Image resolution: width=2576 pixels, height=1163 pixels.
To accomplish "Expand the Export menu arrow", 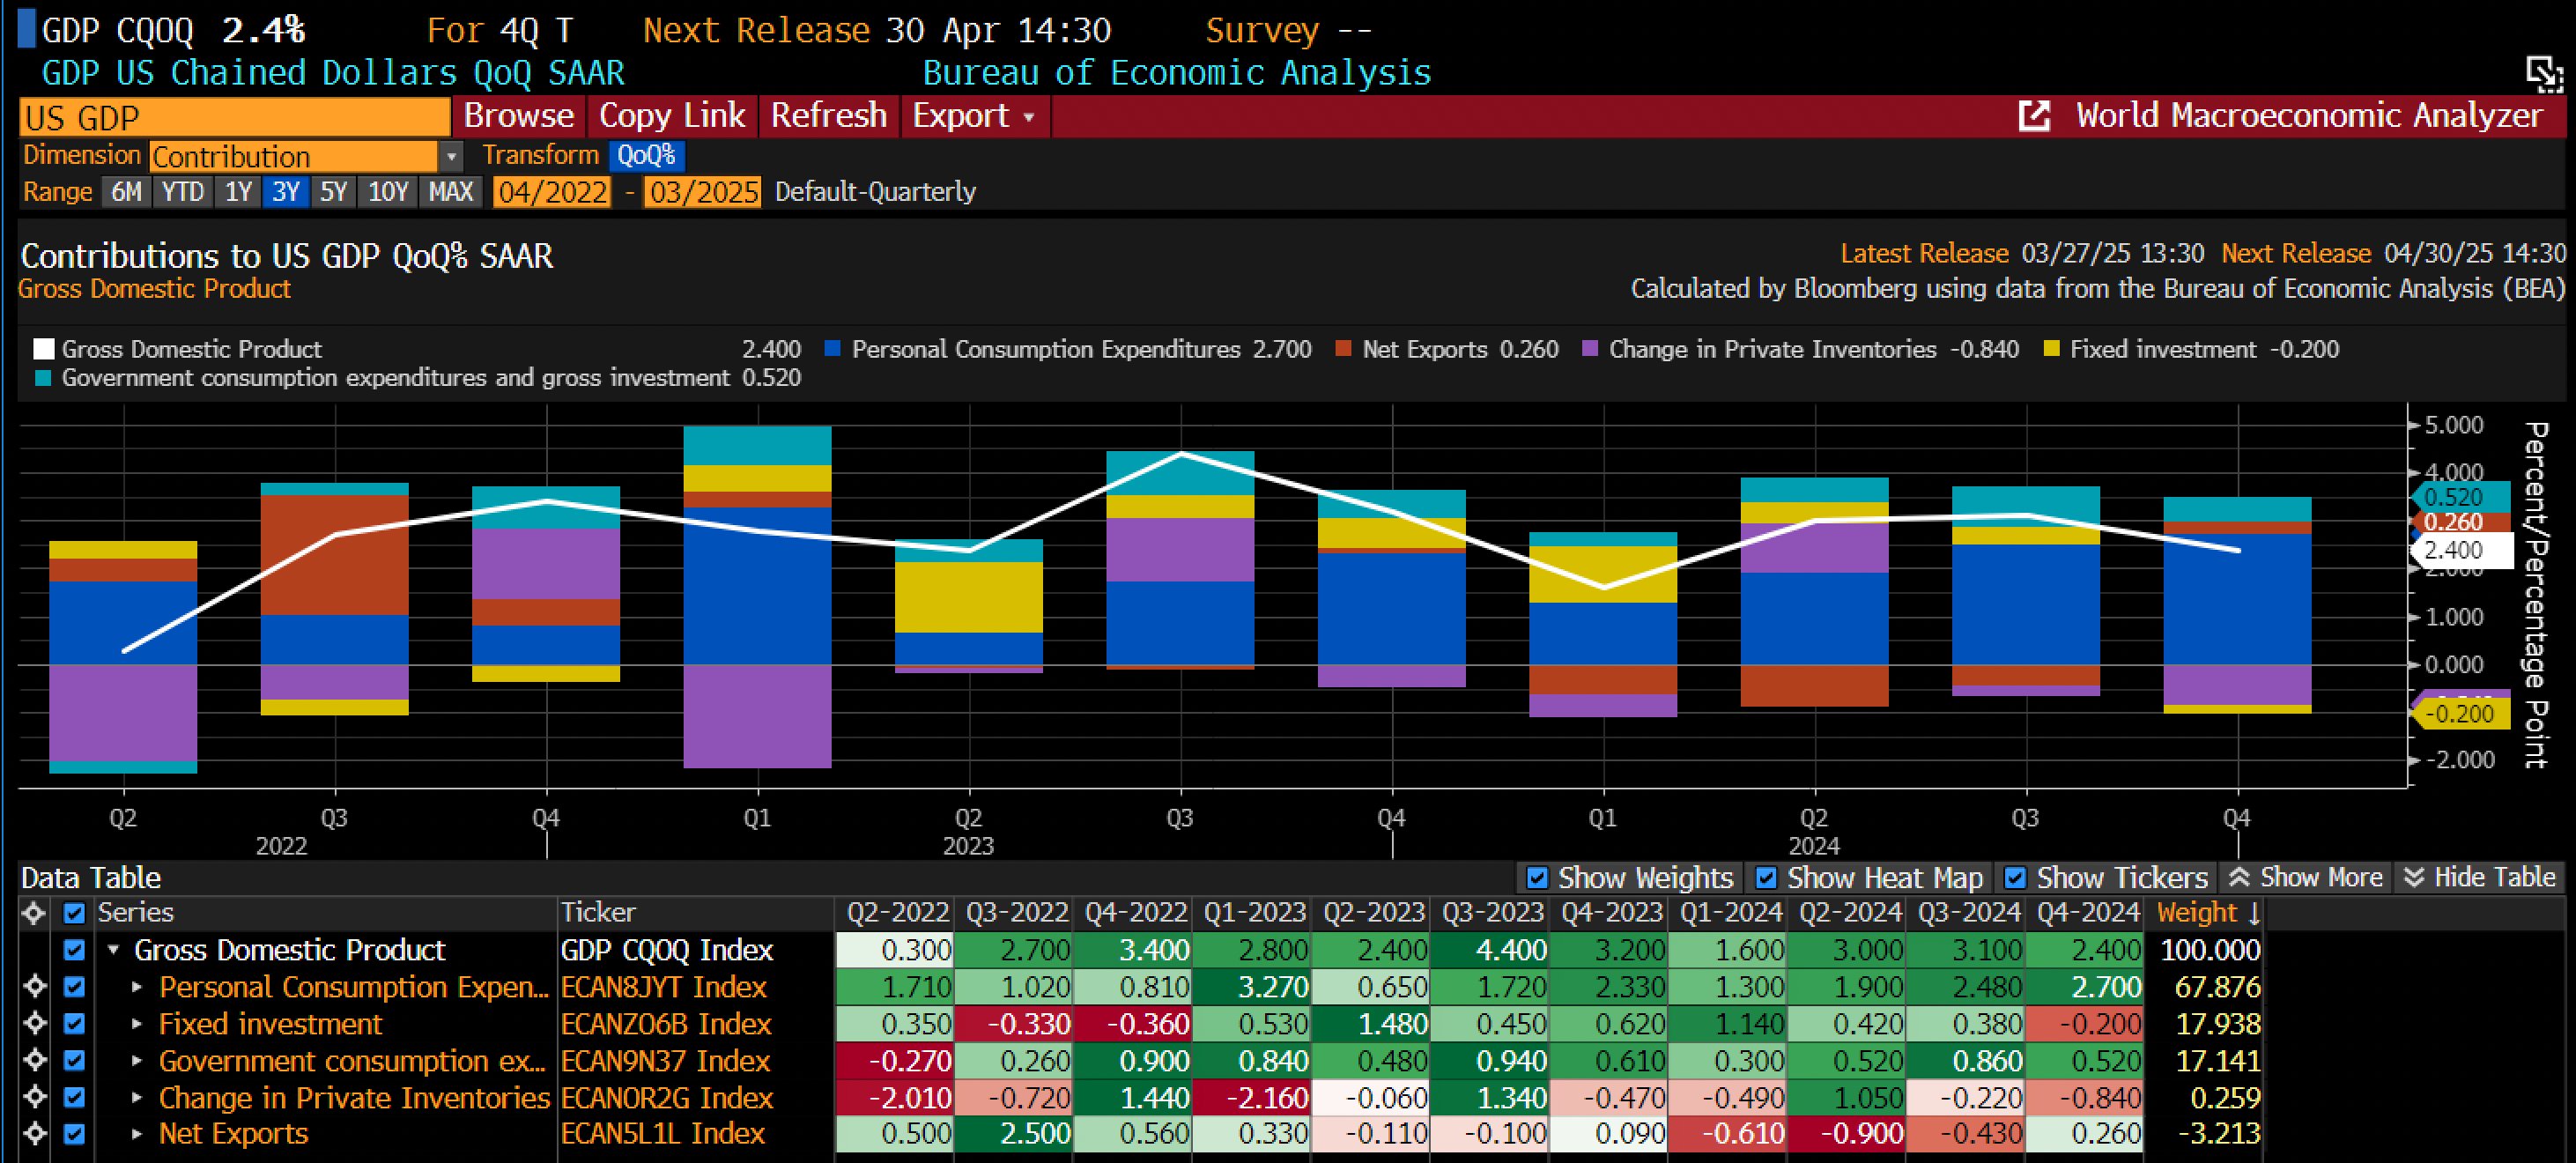I will [x=1029, y=117].
